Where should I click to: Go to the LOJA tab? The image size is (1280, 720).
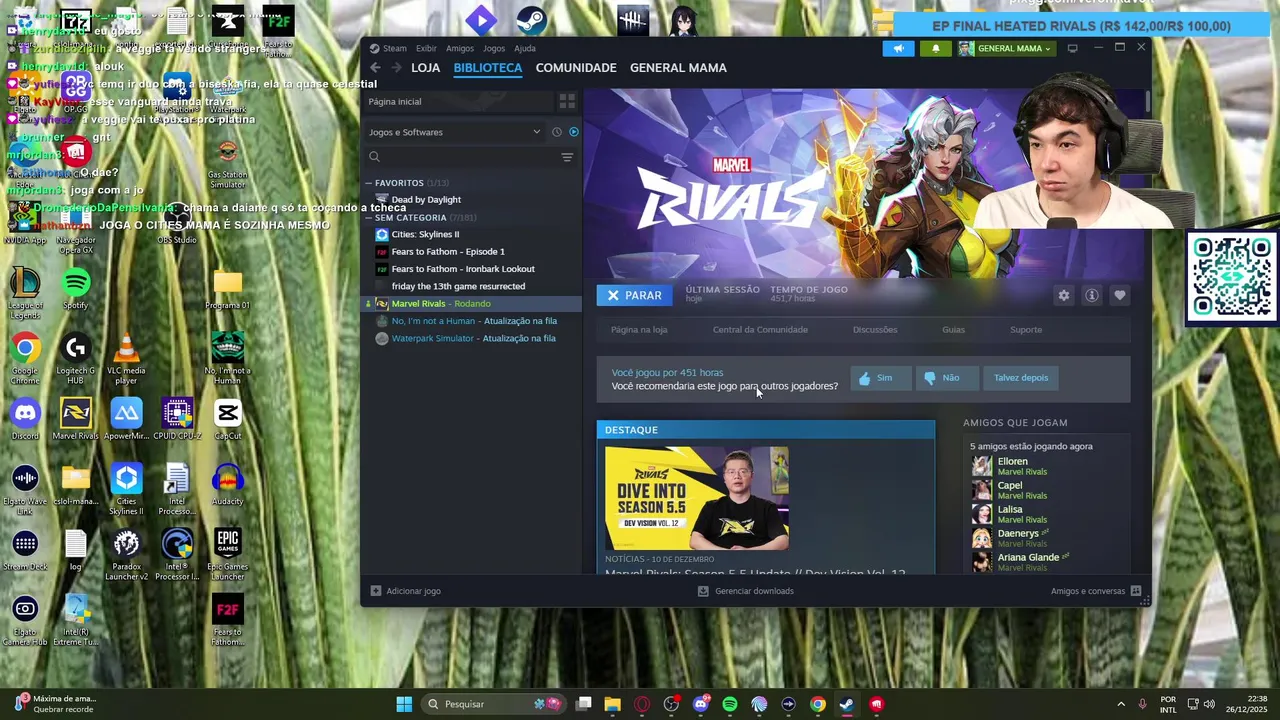(425, 68)
